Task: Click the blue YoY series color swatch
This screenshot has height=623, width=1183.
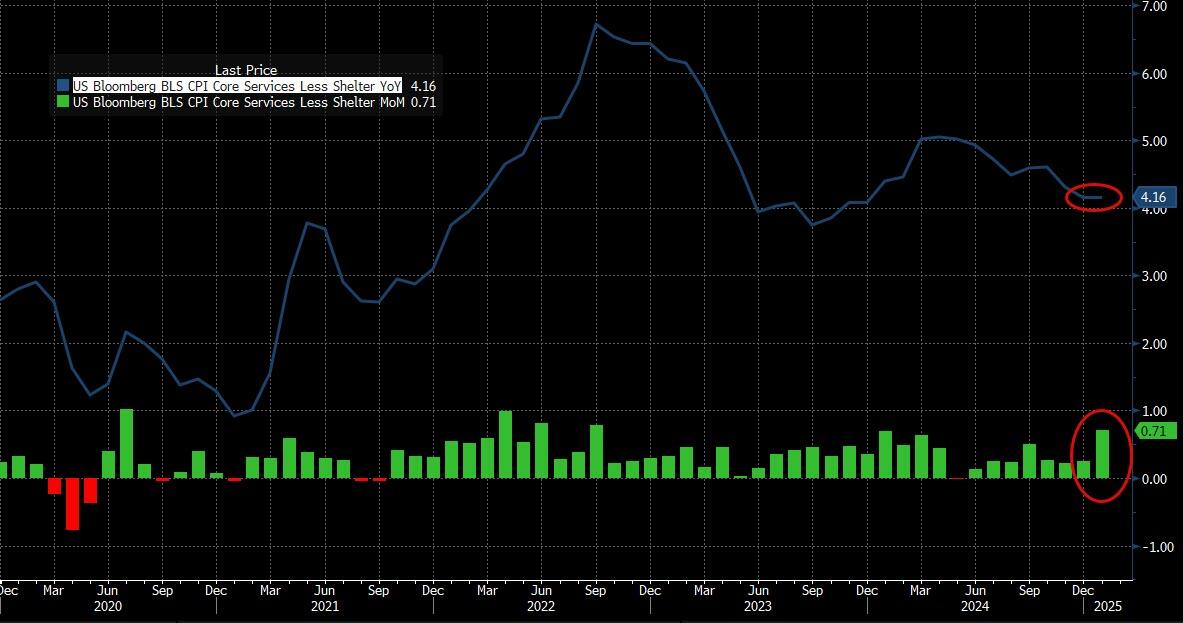Action: click(64, 86)
